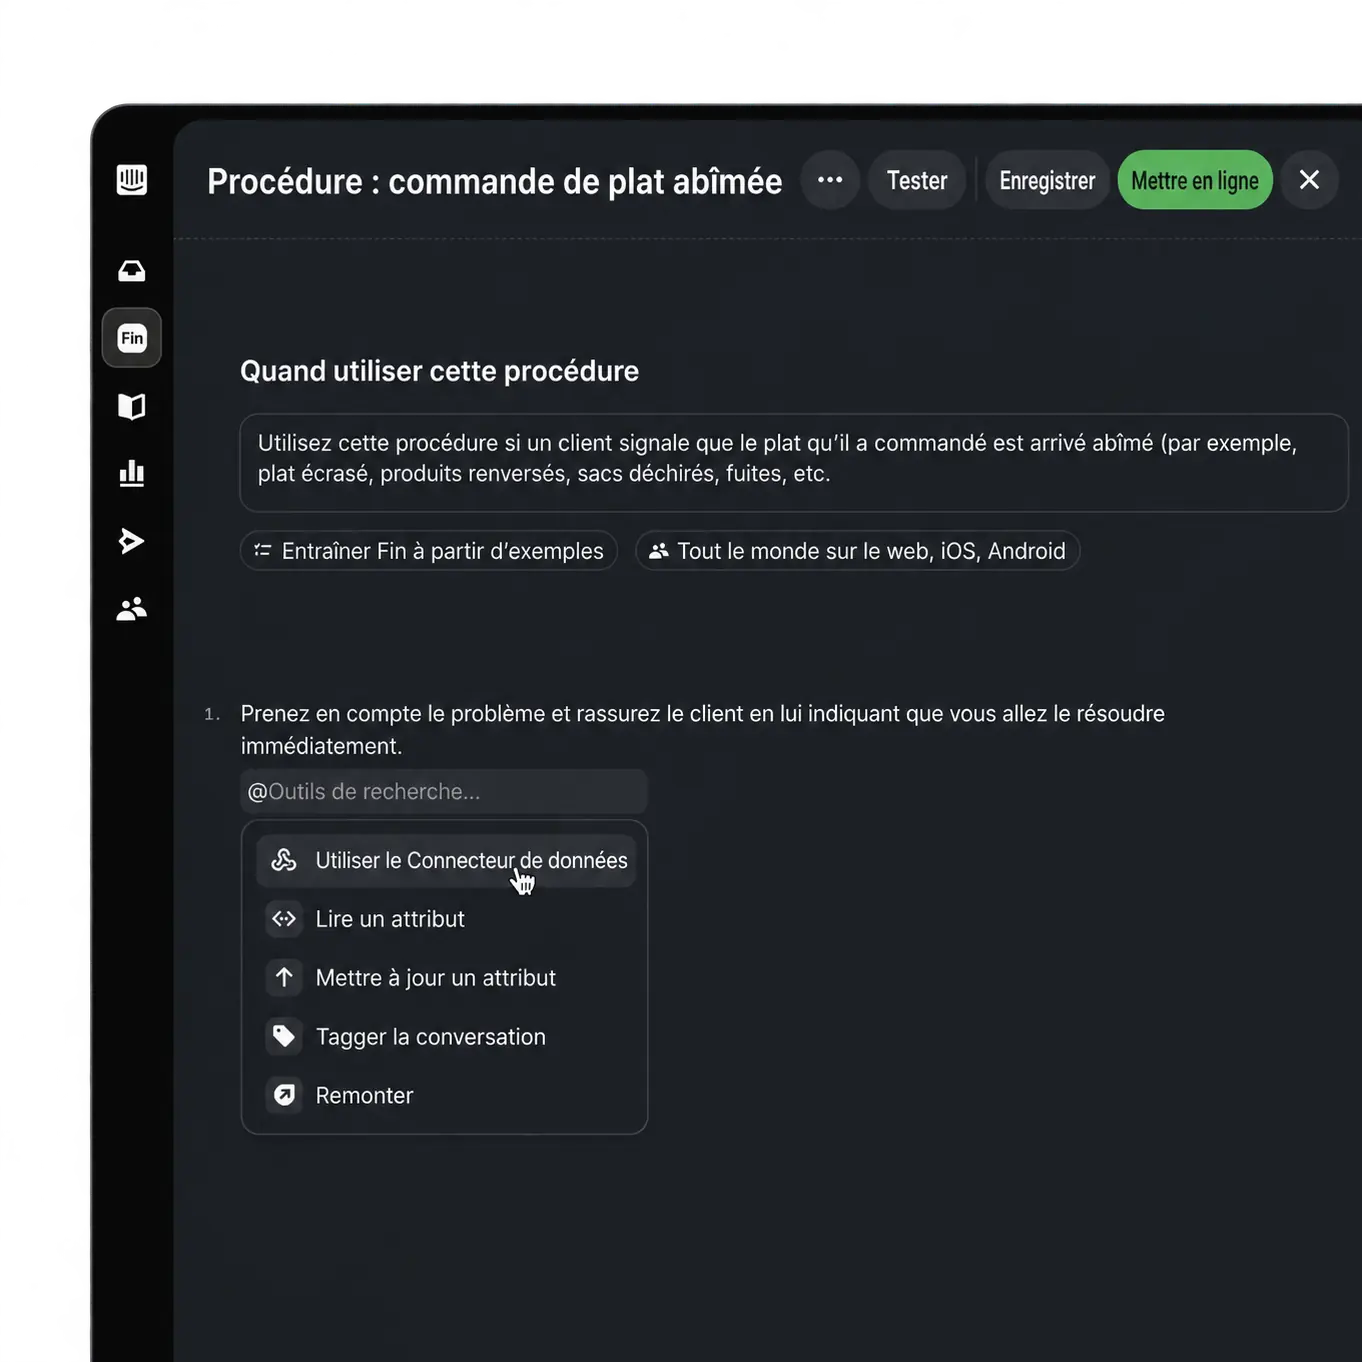Select the Fin AI agent icon
The image size is (1362, 1362).
pyautogui.click(x=132, y=338)
